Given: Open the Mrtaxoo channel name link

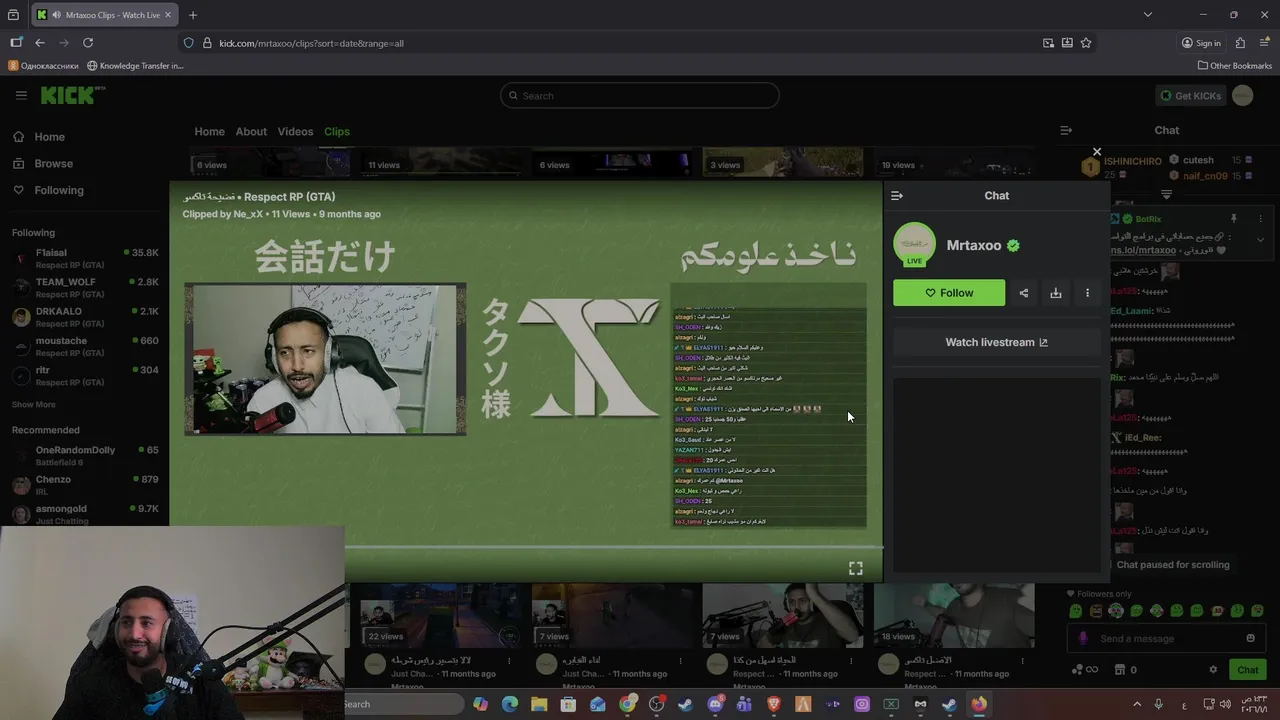Looking at the screenshot, I should (973, 245).
